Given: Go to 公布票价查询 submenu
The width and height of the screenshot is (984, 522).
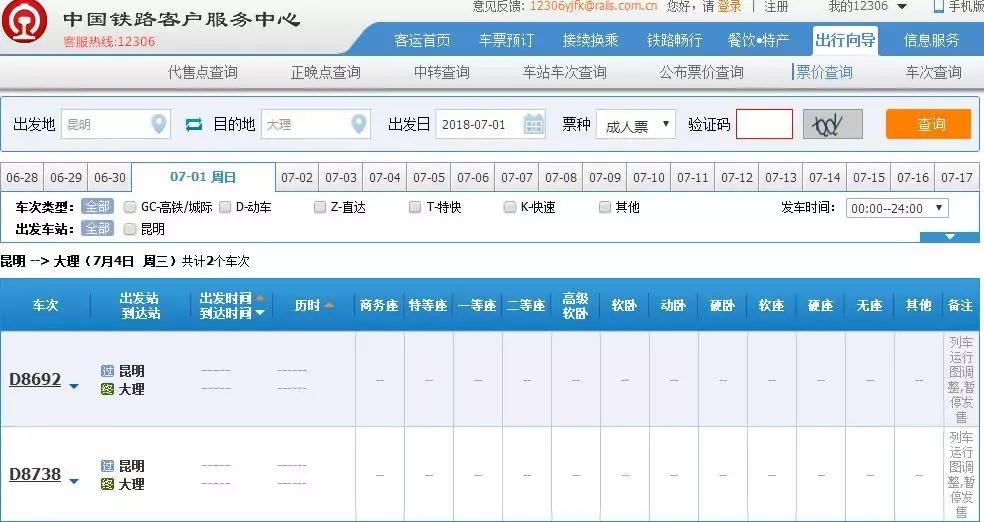Looking at the screenshot, I should tap(702, 73).
